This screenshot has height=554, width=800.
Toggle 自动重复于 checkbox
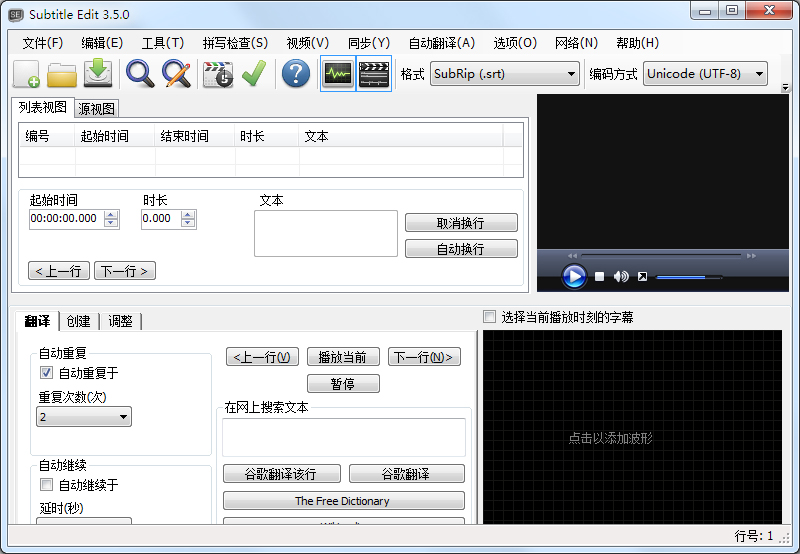(x=46, y=373)
